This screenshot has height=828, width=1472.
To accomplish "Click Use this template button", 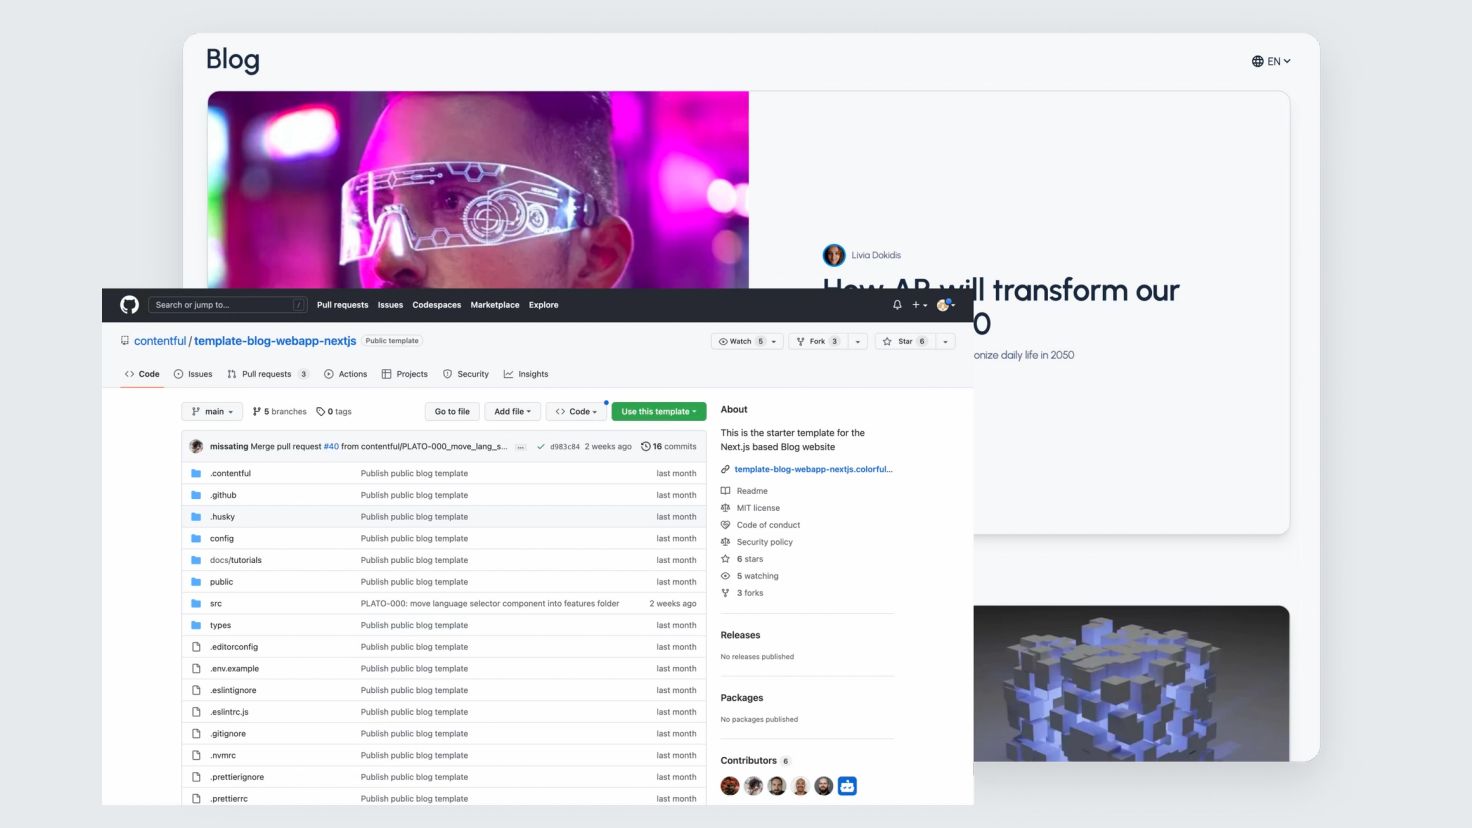I will [x=659, y=411].
